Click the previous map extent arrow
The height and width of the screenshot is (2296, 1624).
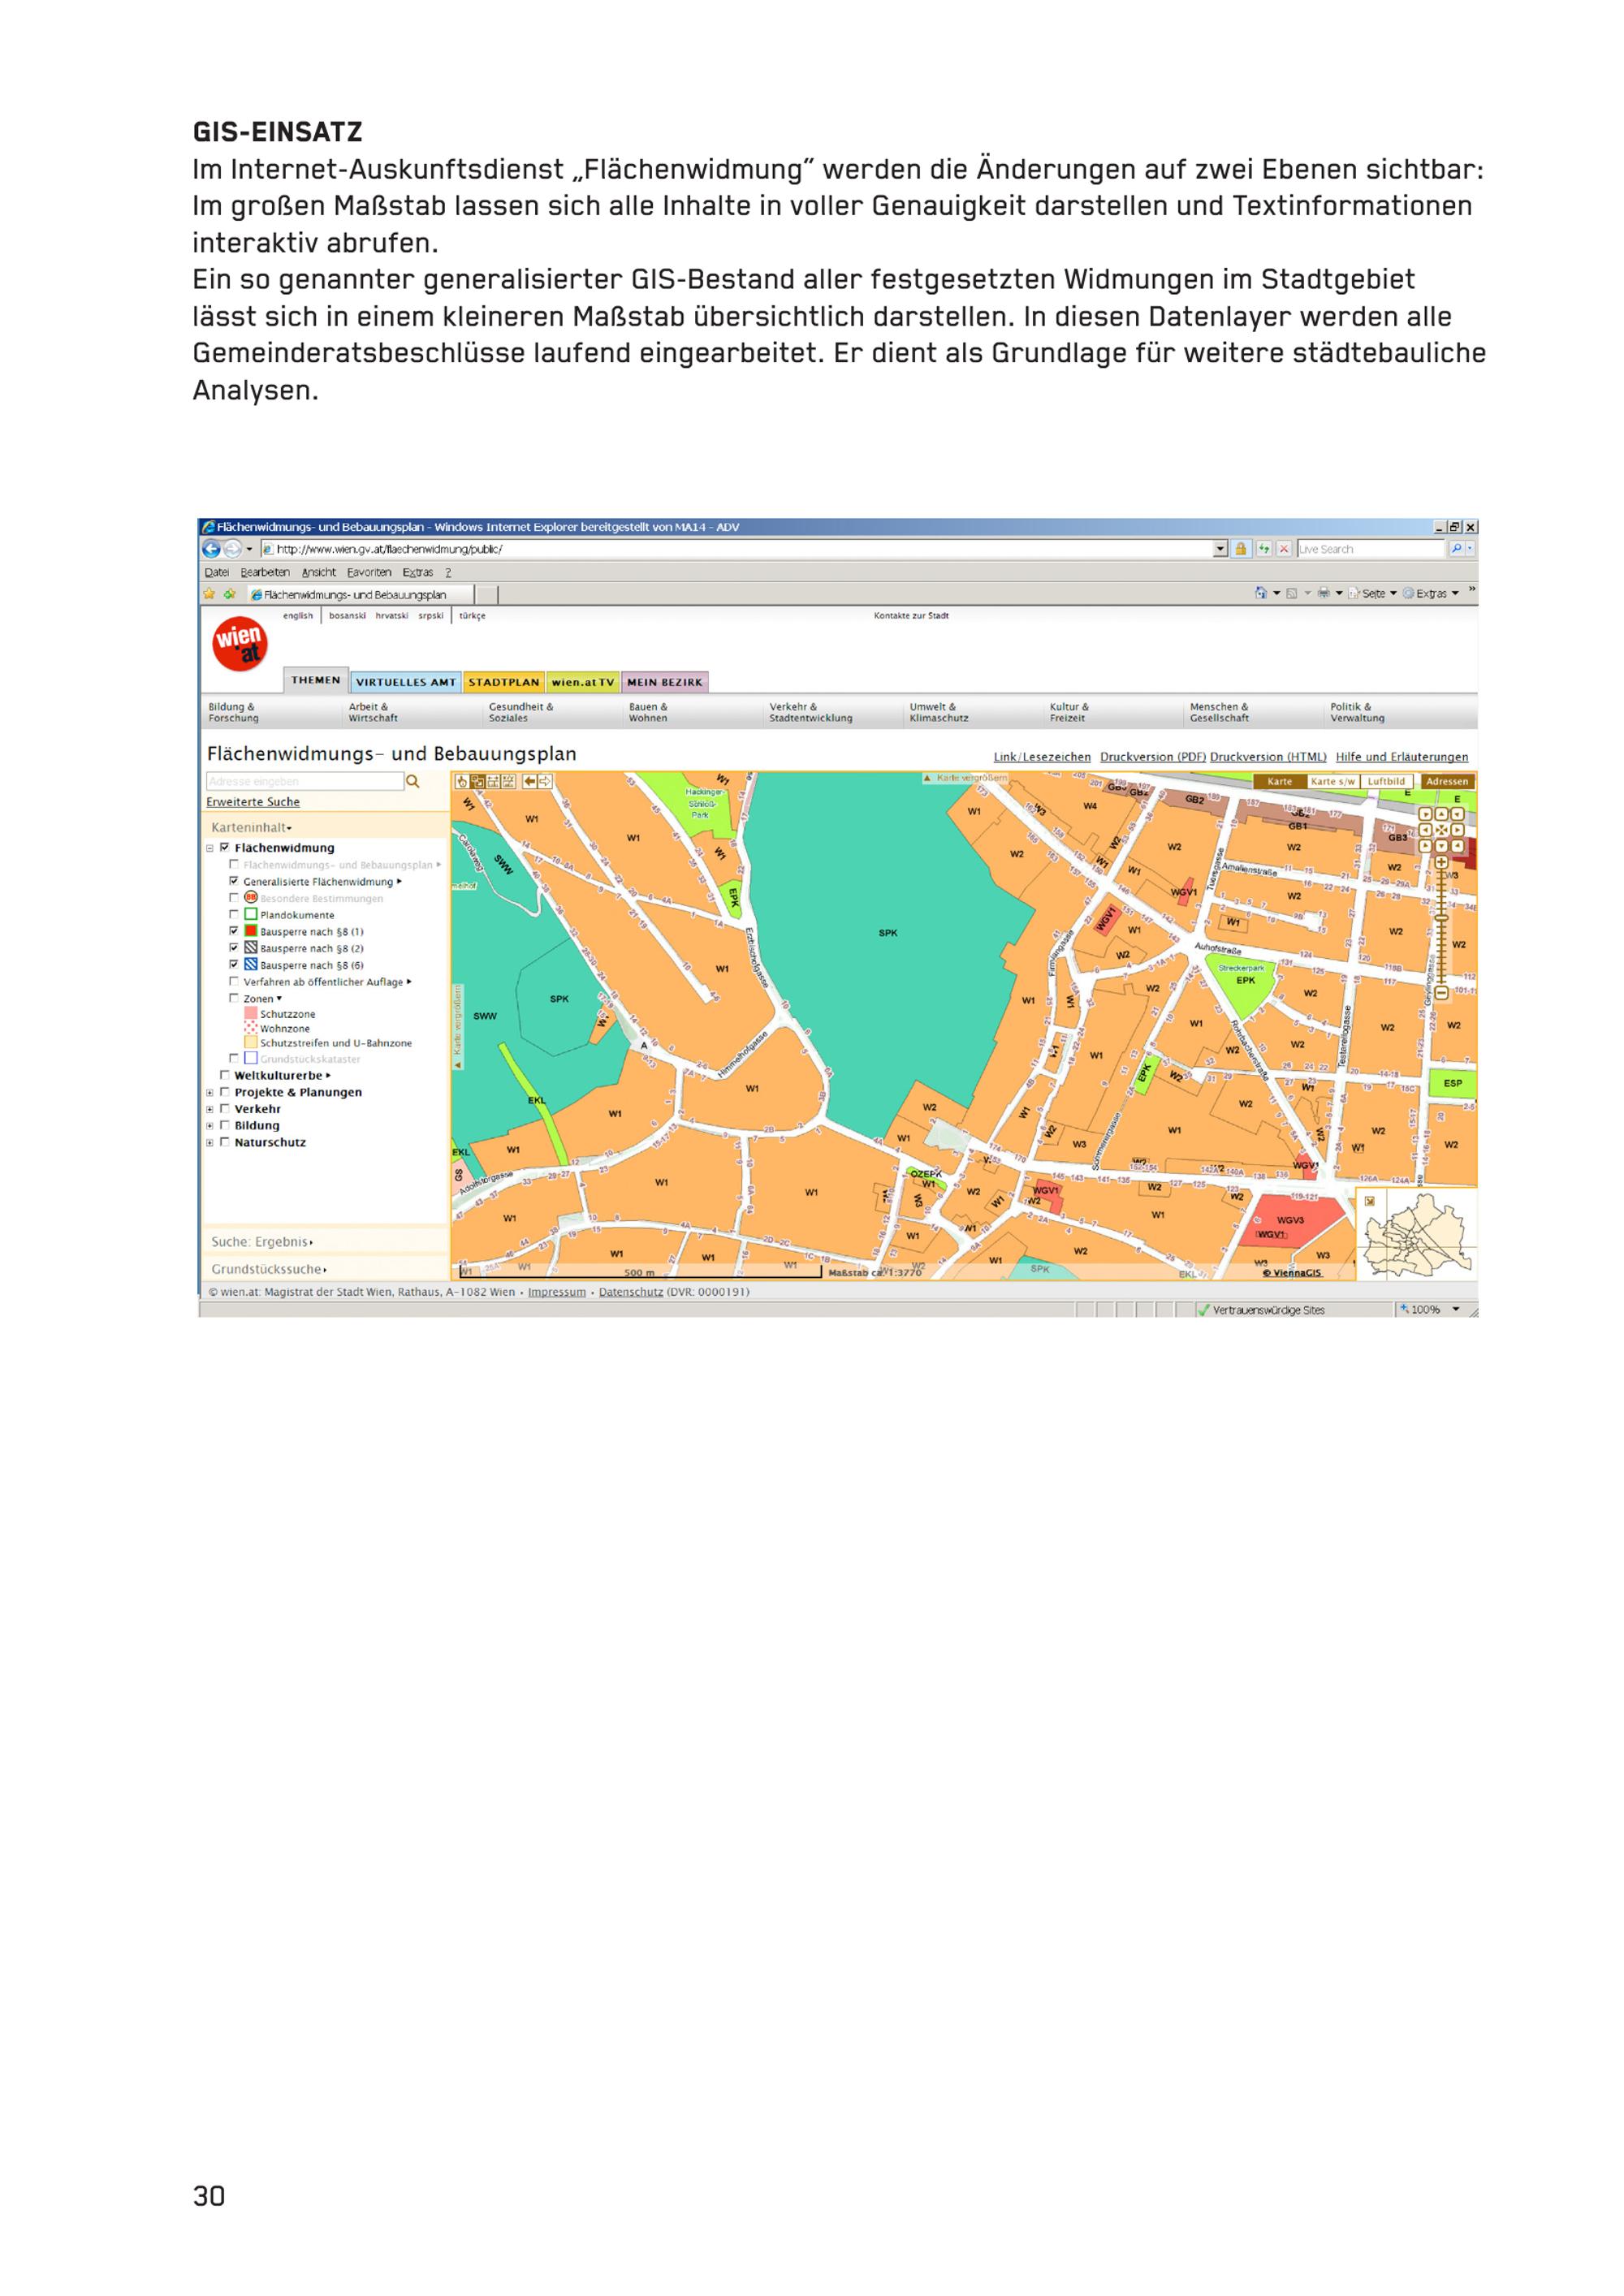pyautogui.click(x=530, y=782)
